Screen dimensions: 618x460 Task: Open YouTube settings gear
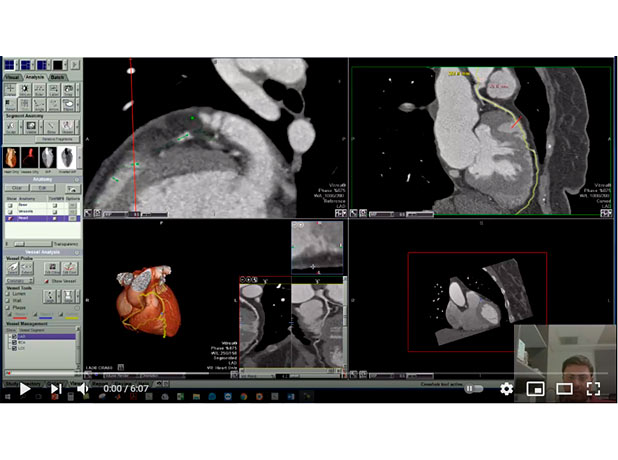506,388
